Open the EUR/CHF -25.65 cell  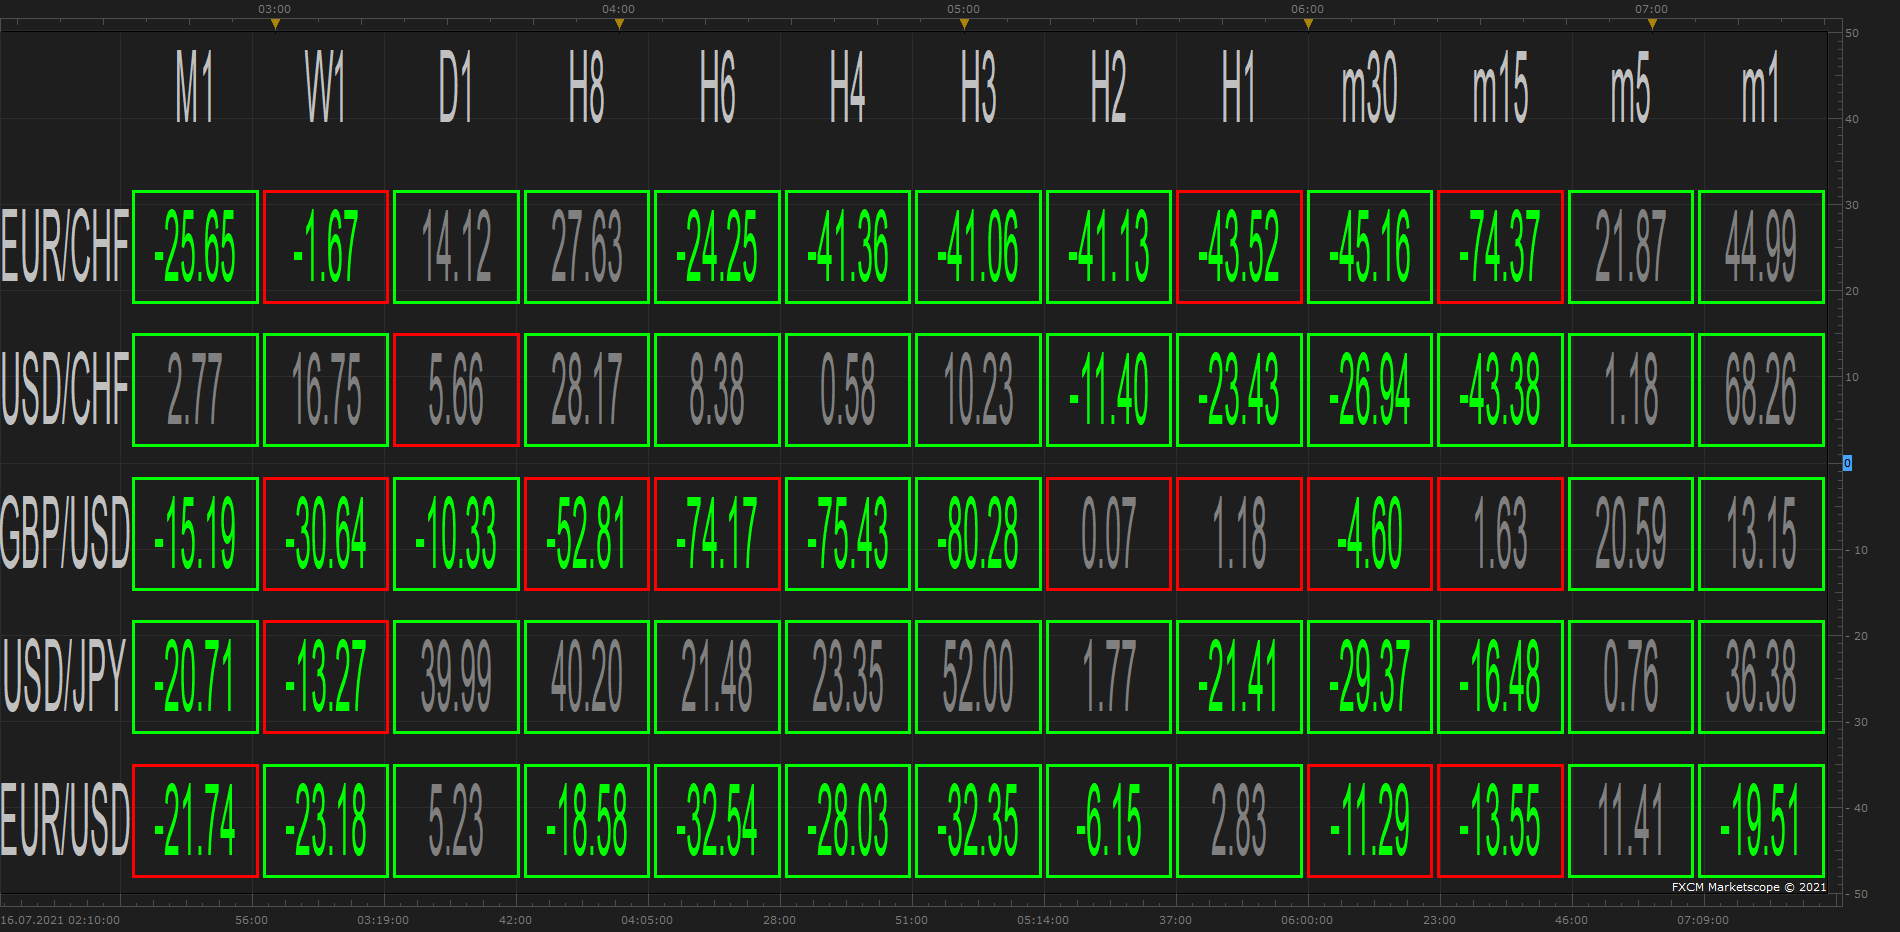tap(195, 247)
